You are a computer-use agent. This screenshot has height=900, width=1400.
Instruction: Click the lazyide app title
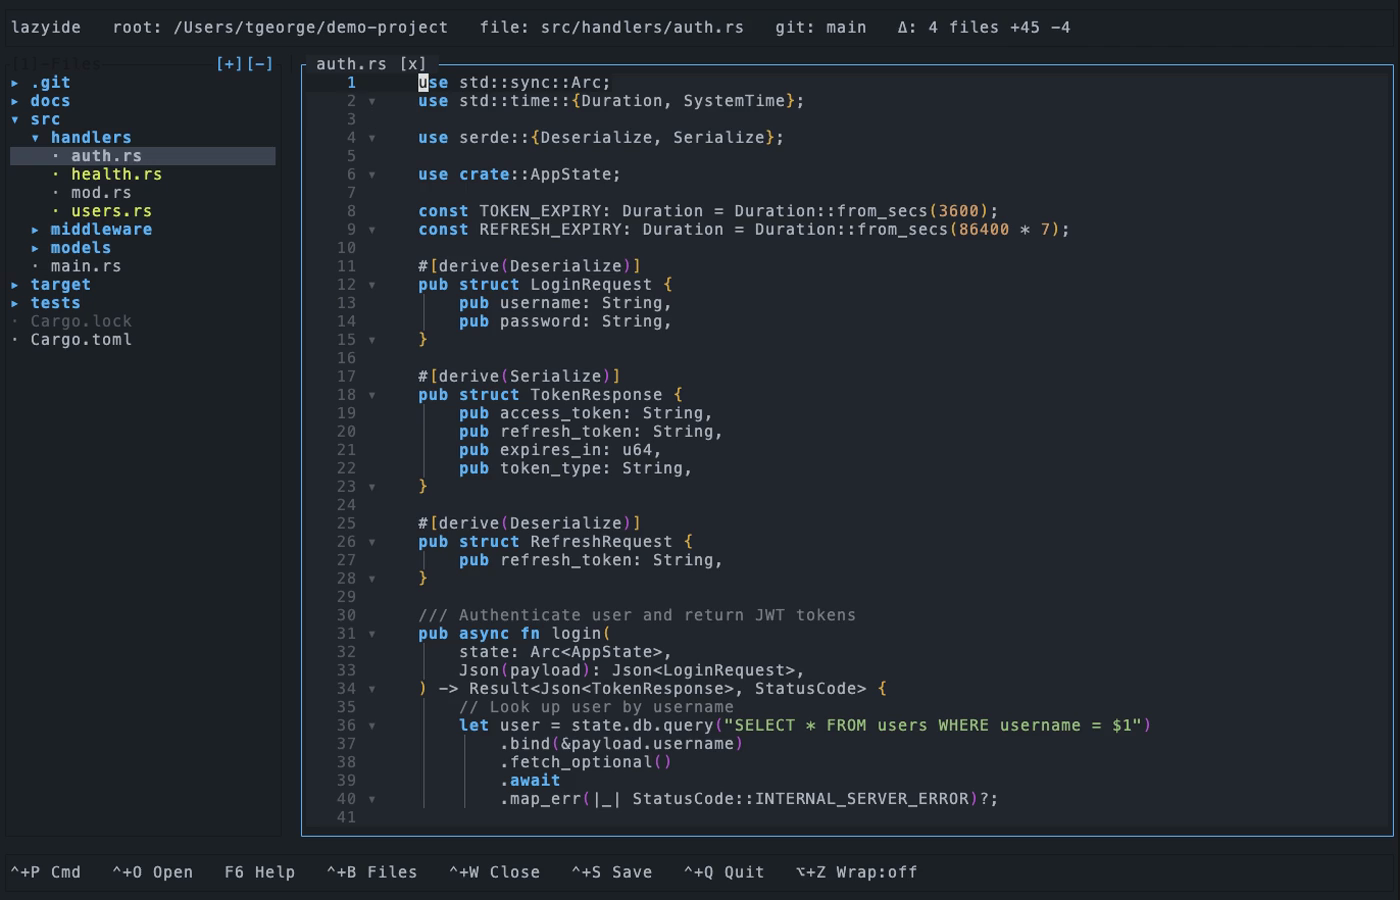(x=45, y=27)
